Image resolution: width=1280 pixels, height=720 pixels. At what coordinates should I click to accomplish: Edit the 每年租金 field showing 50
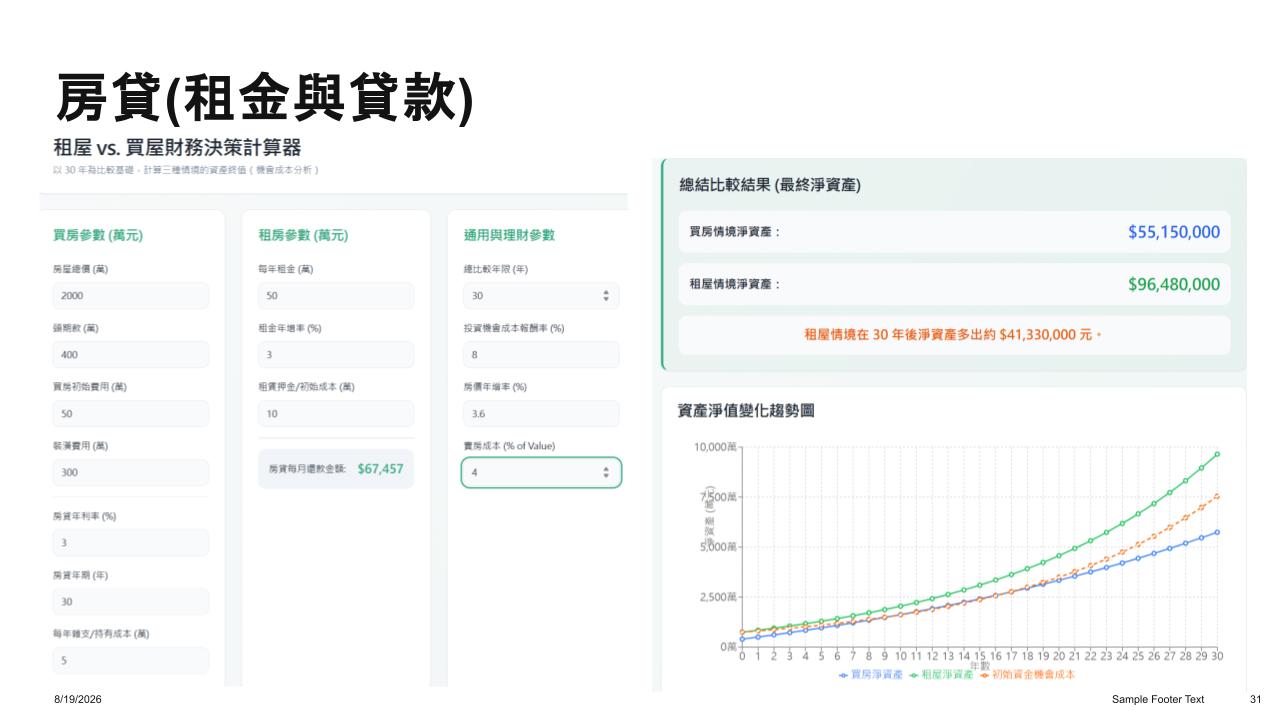tap(336, 296)
